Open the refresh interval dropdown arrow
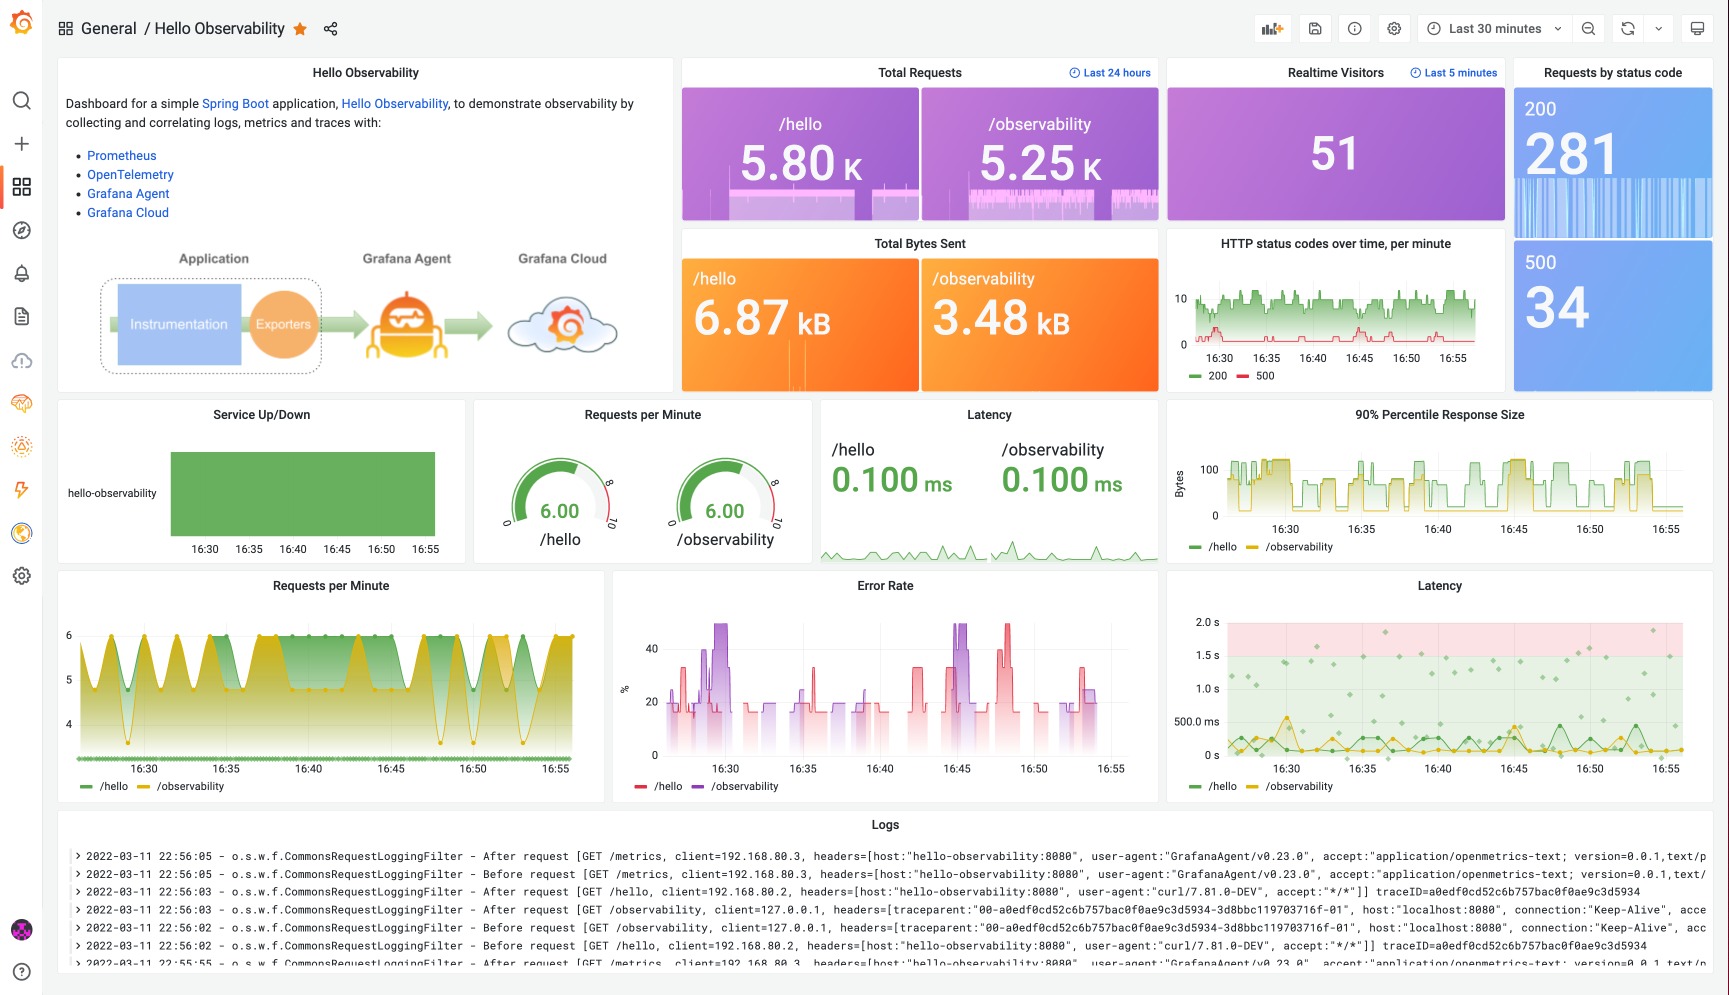Viewport: 1729px width, 995px height. pos(1657,28)
